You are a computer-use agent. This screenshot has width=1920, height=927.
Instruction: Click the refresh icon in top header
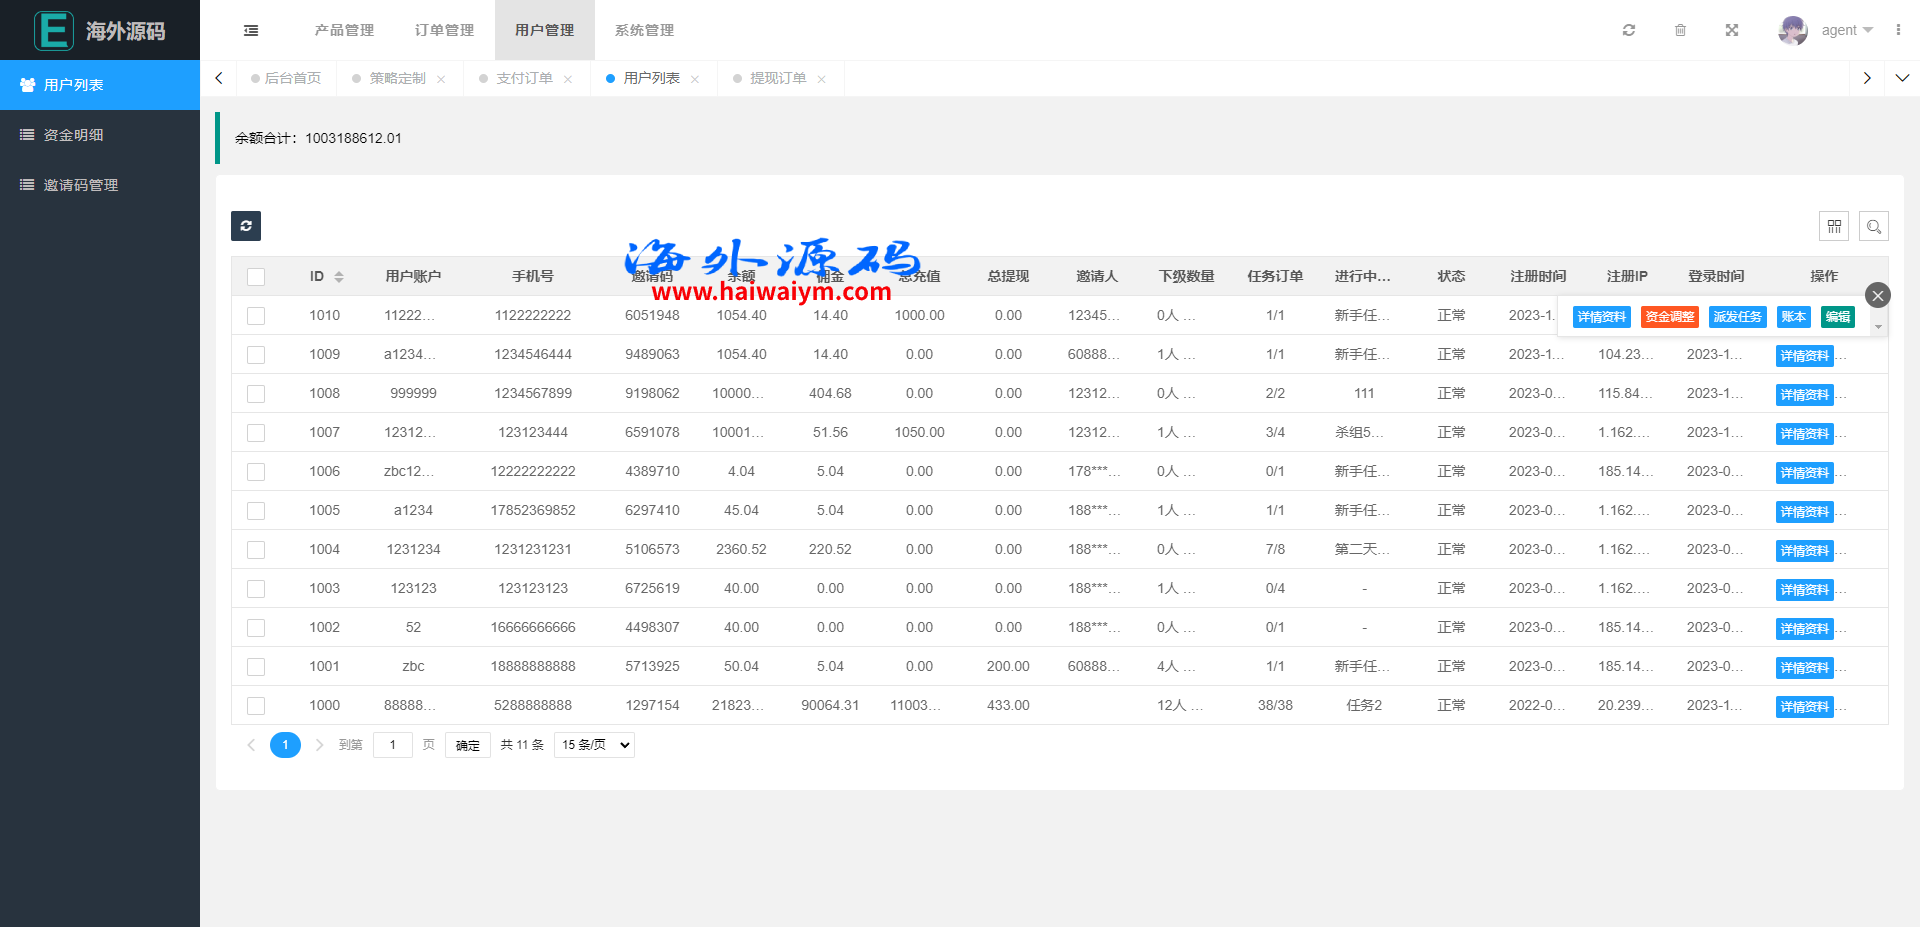tap(1629, 30)
